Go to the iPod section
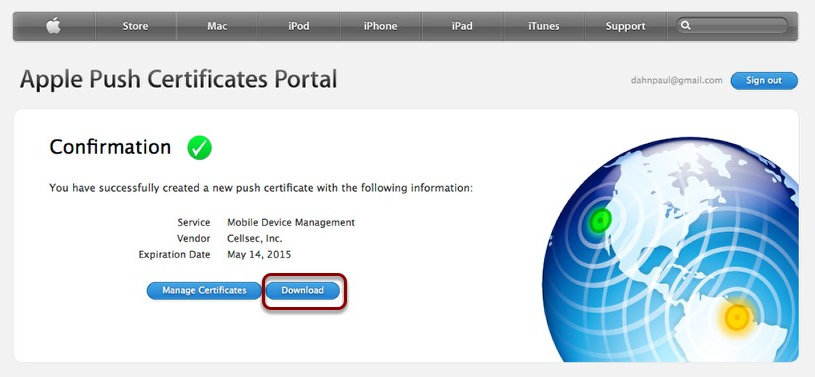 (x=299, y=26)
